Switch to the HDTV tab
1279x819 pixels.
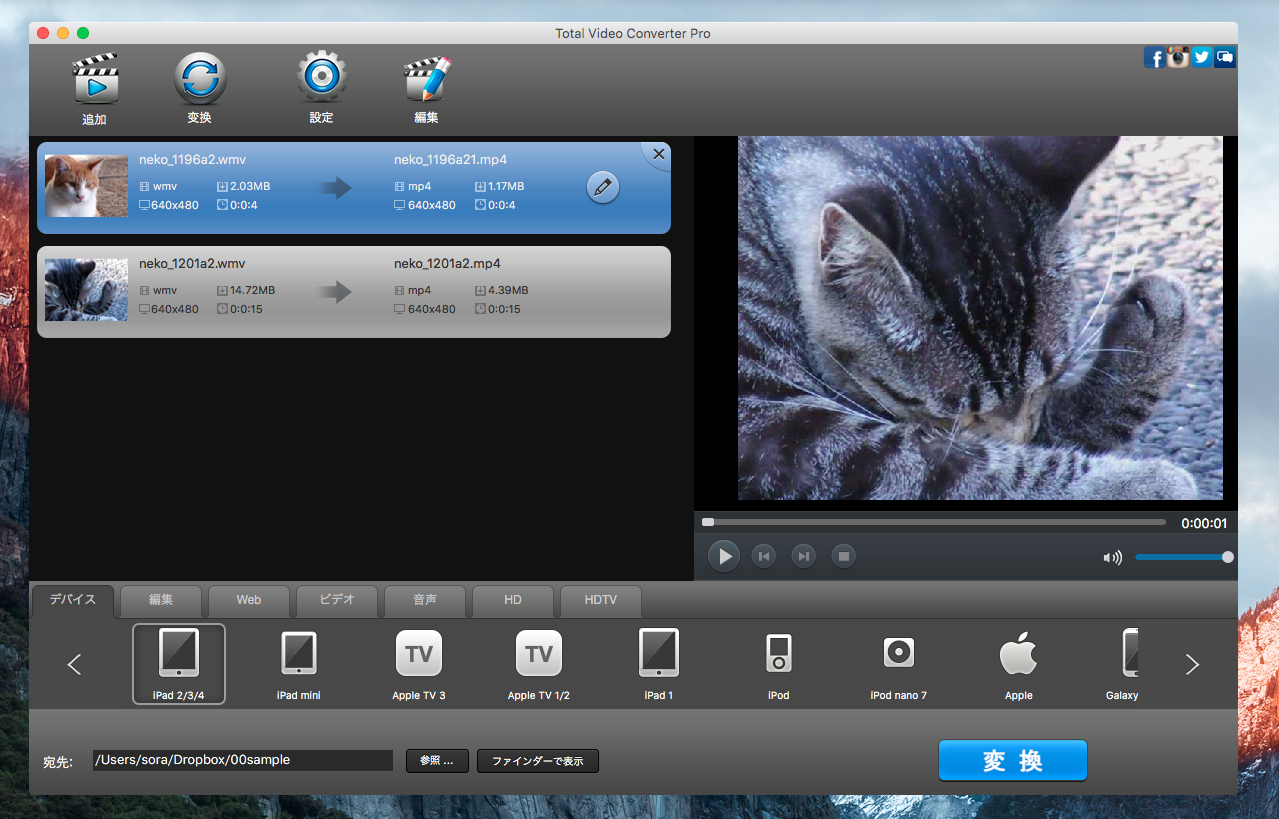600,600
